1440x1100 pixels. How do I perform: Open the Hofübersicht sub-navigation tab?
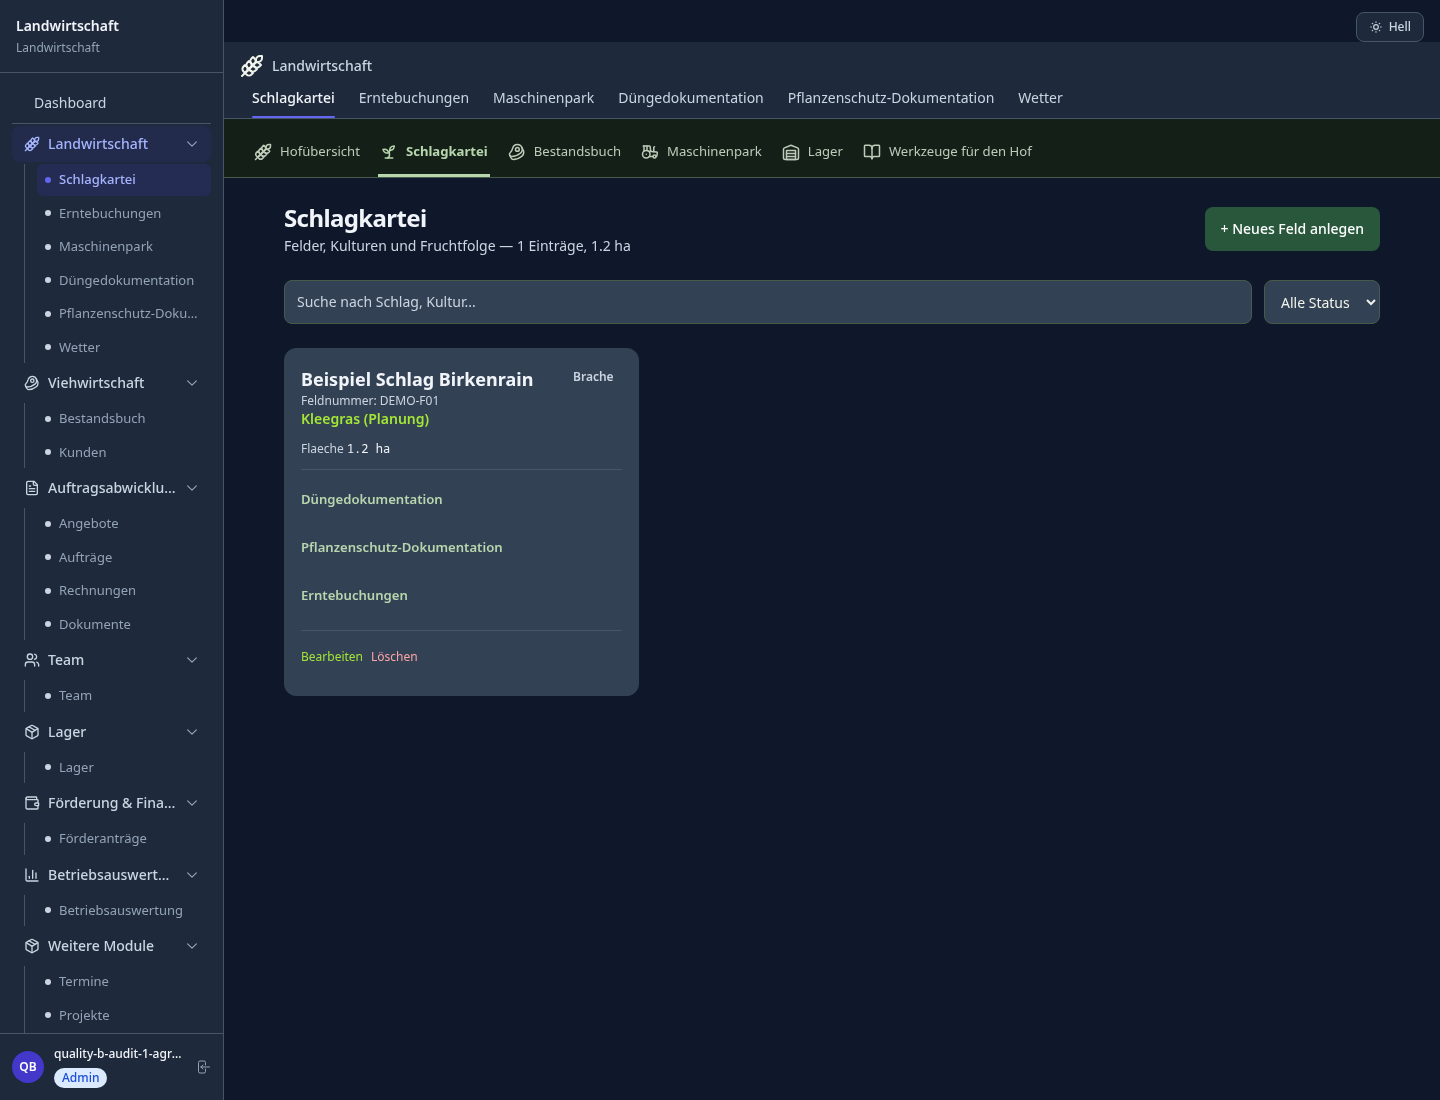307,152
